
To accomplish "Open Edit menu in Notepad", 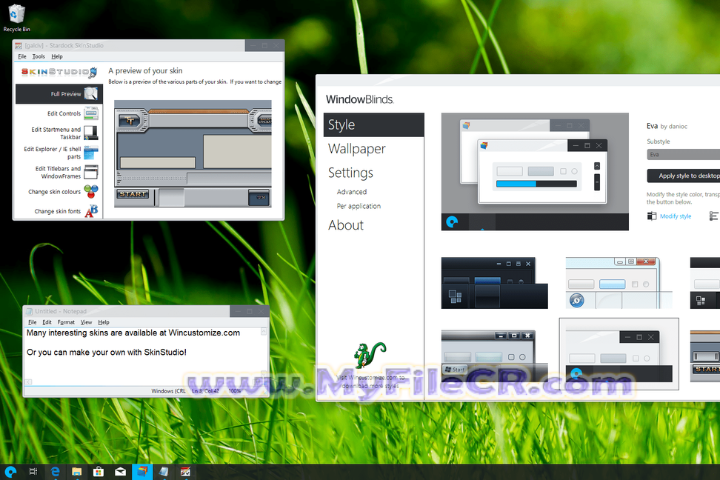I will (x=47, y=322).
